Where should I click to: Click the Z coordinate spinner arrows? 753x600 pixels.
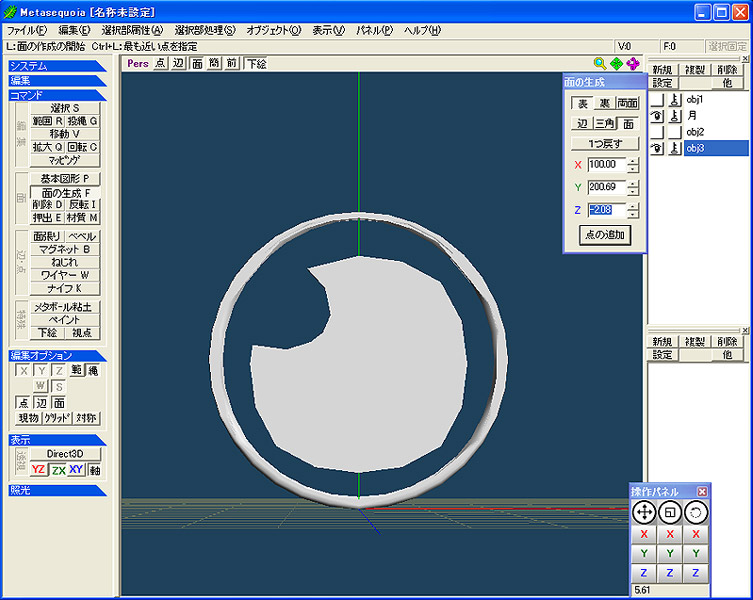pyautogui.click(x=634, y=210)
